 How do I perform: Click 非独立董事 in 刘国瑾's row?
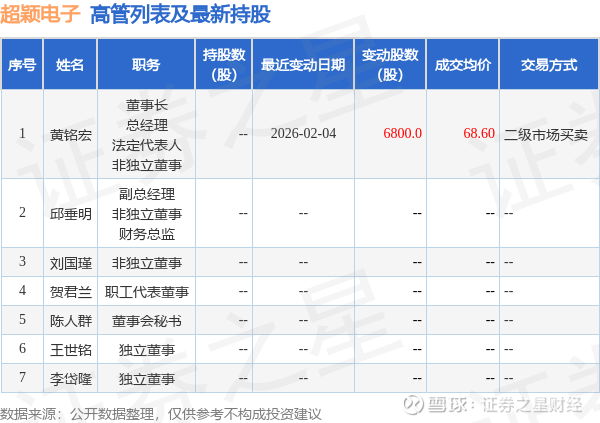[x=147, y=263]
